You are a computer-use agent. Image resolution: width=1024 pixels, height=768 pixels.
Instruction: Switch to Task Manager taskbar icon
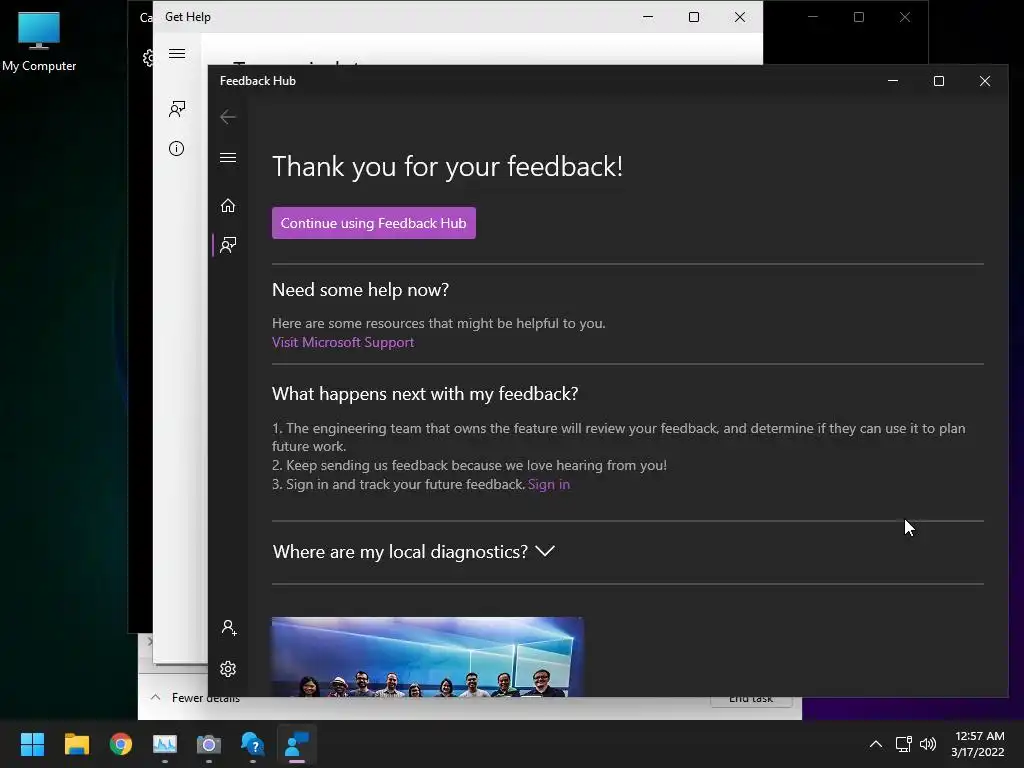click(165, 744)
